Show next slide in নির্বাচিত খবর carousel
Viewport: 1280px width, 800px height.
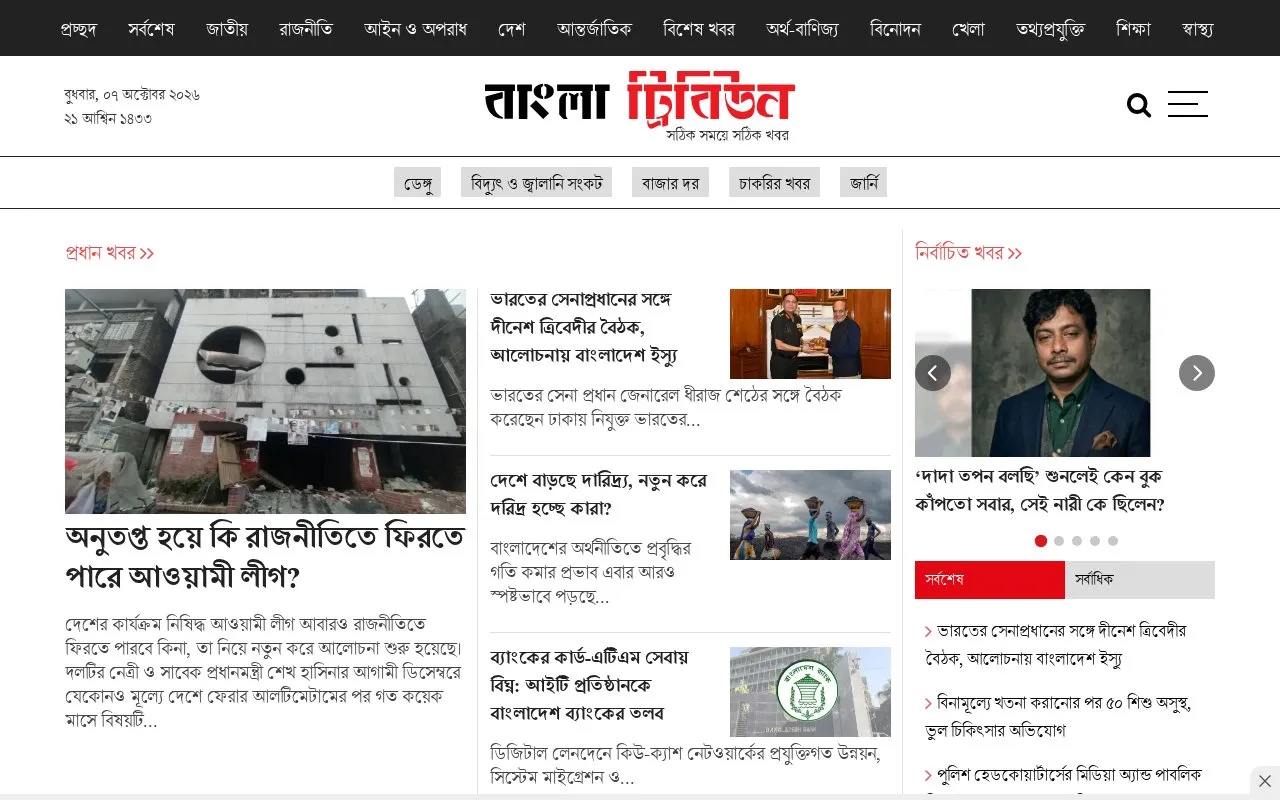tap(1197, 373)
